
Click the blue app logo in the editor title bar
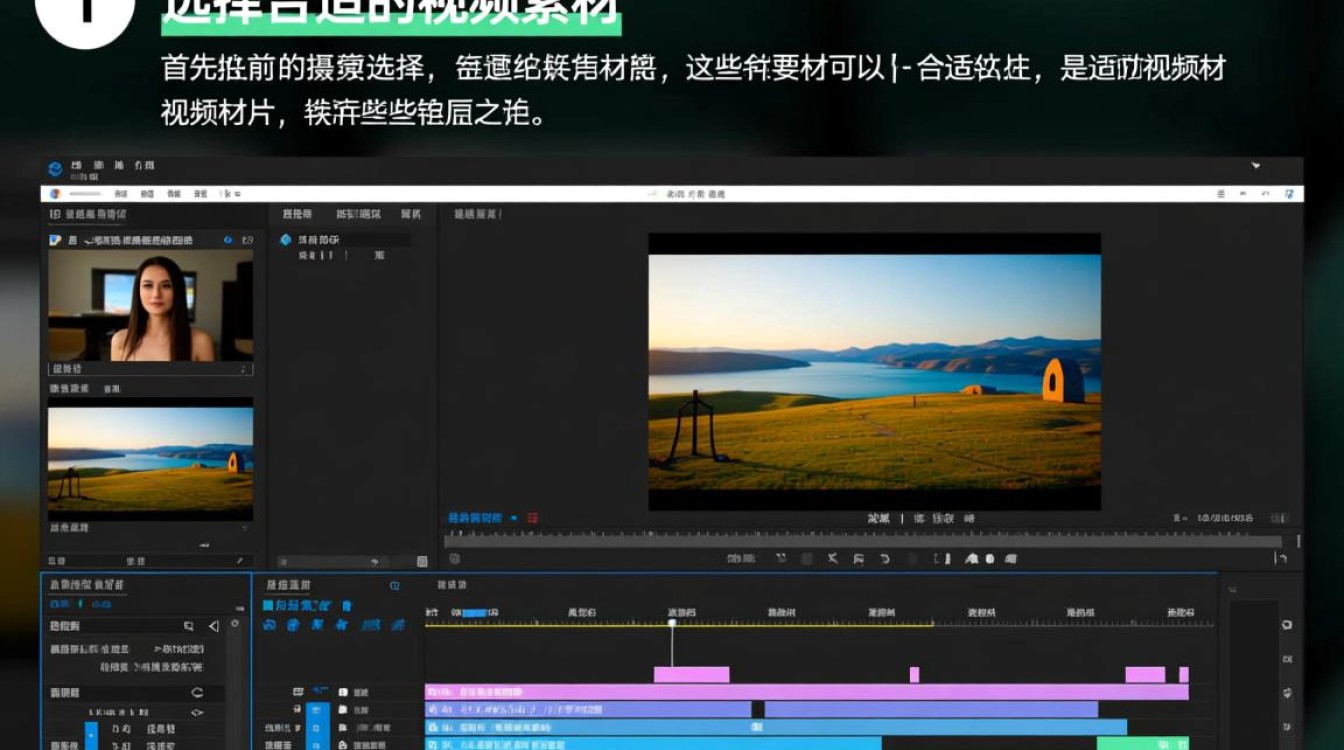(x=55, y=168)
